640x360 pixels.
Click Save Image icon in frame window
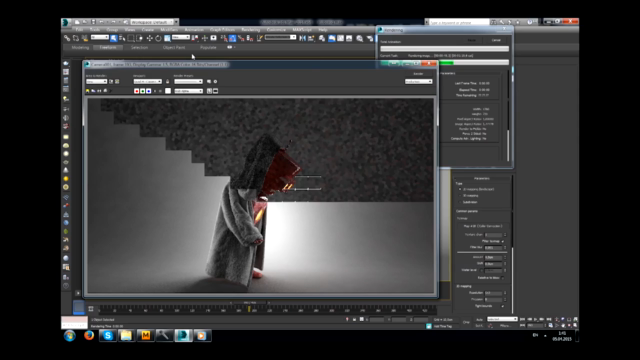pos(88,91)
